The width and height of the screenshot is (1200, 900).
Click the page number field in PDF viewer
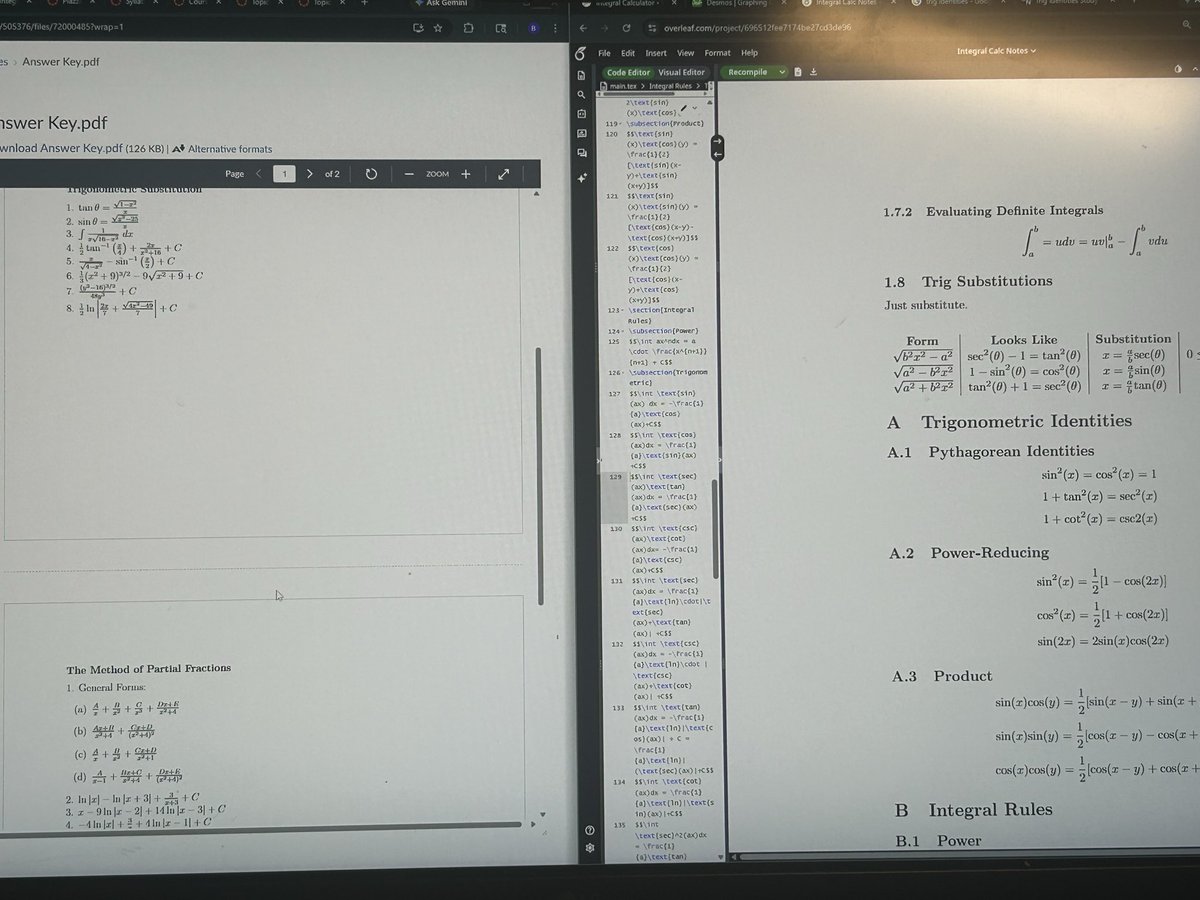click(286, 174)
